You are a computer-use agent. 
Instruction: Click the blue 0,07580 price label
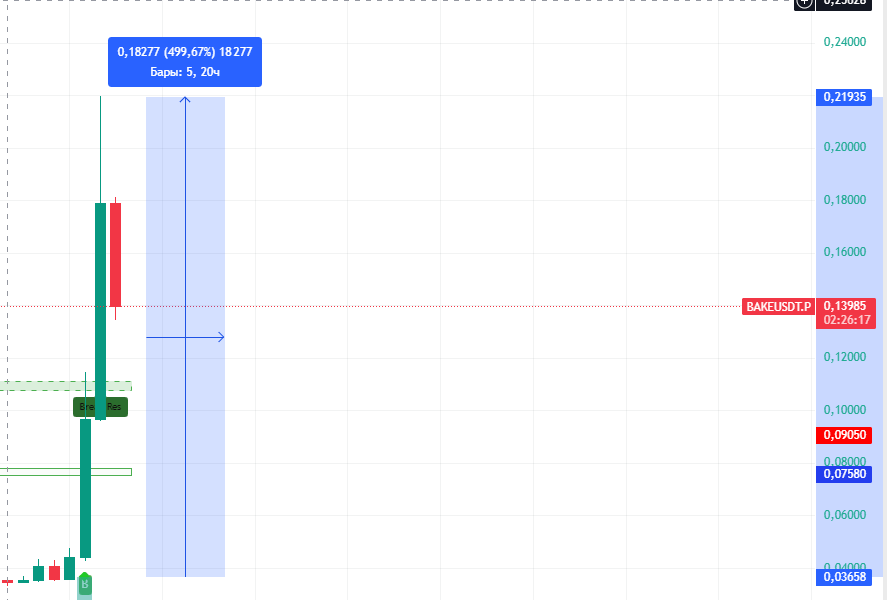click(845, 474)
